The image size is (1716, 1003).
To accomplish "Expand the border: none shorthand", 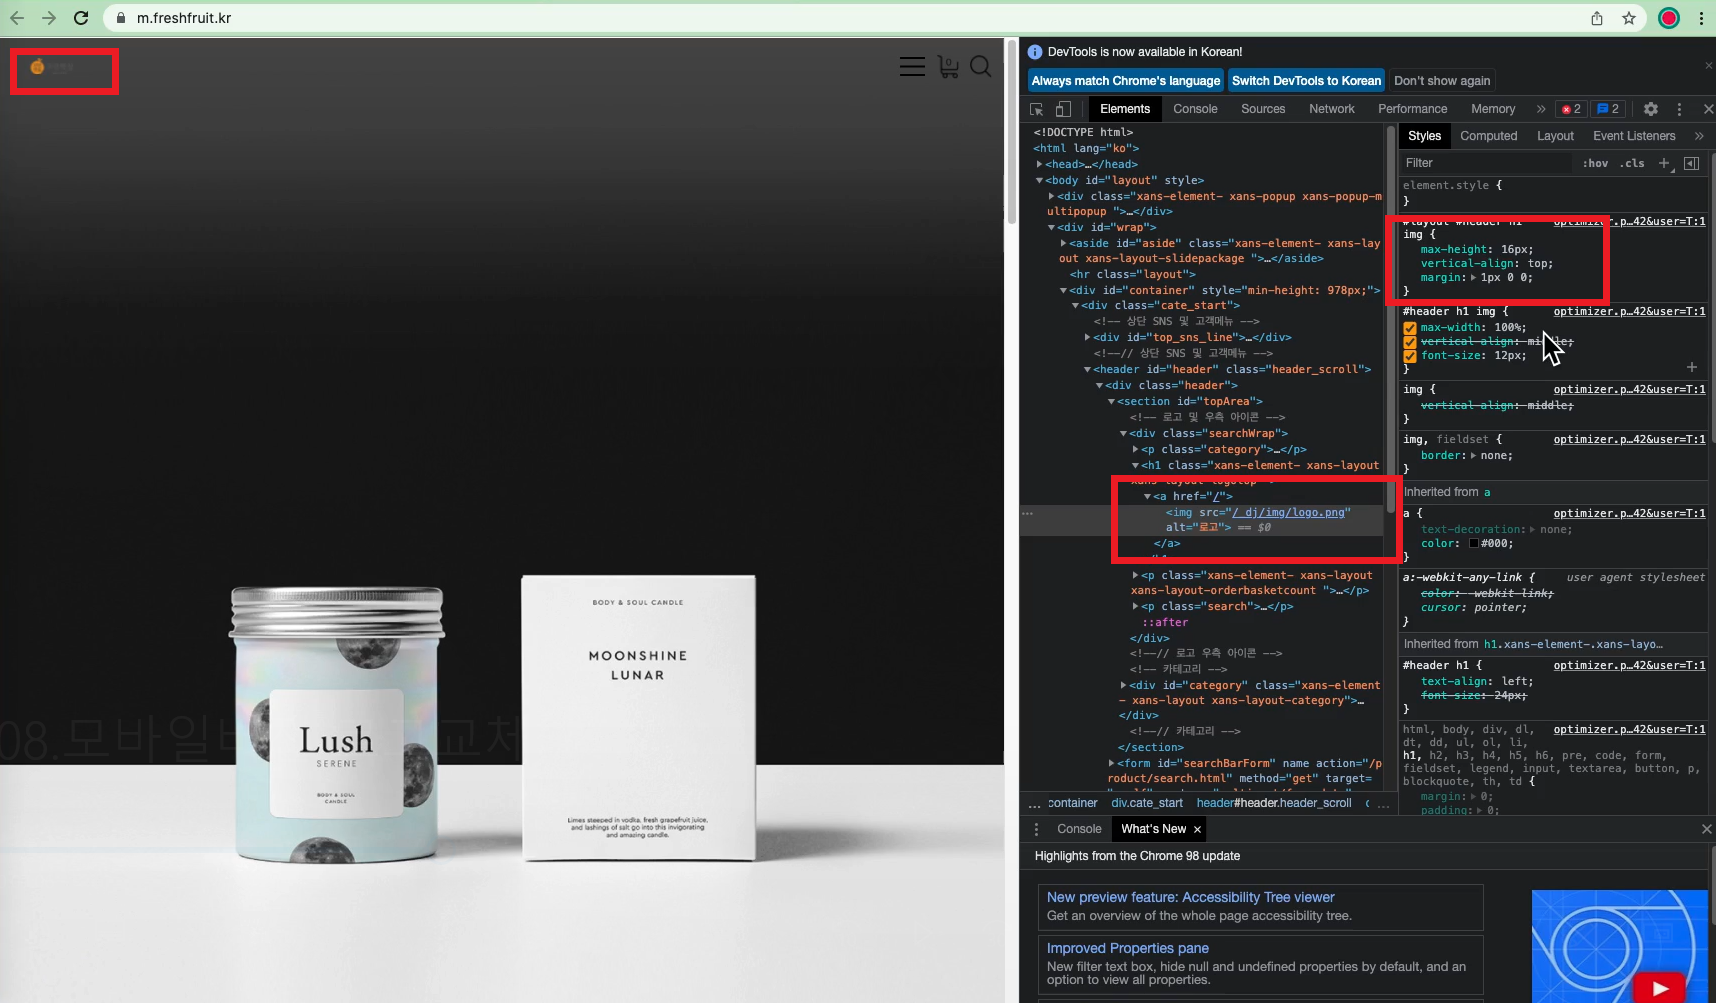I will pos(1473,456).
